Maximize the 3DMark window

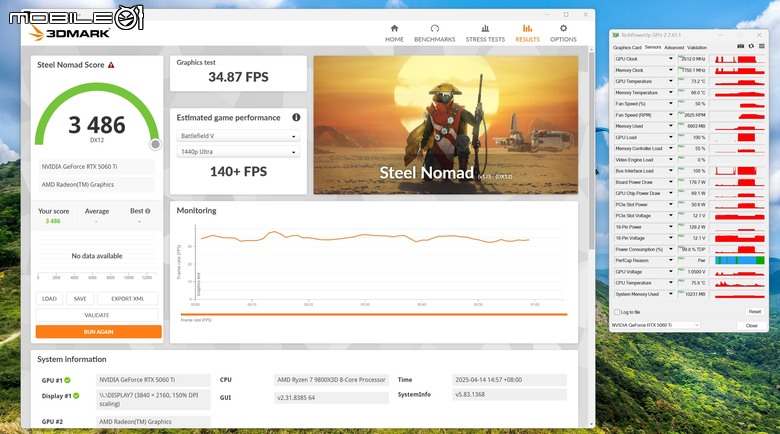pos(566,14)
